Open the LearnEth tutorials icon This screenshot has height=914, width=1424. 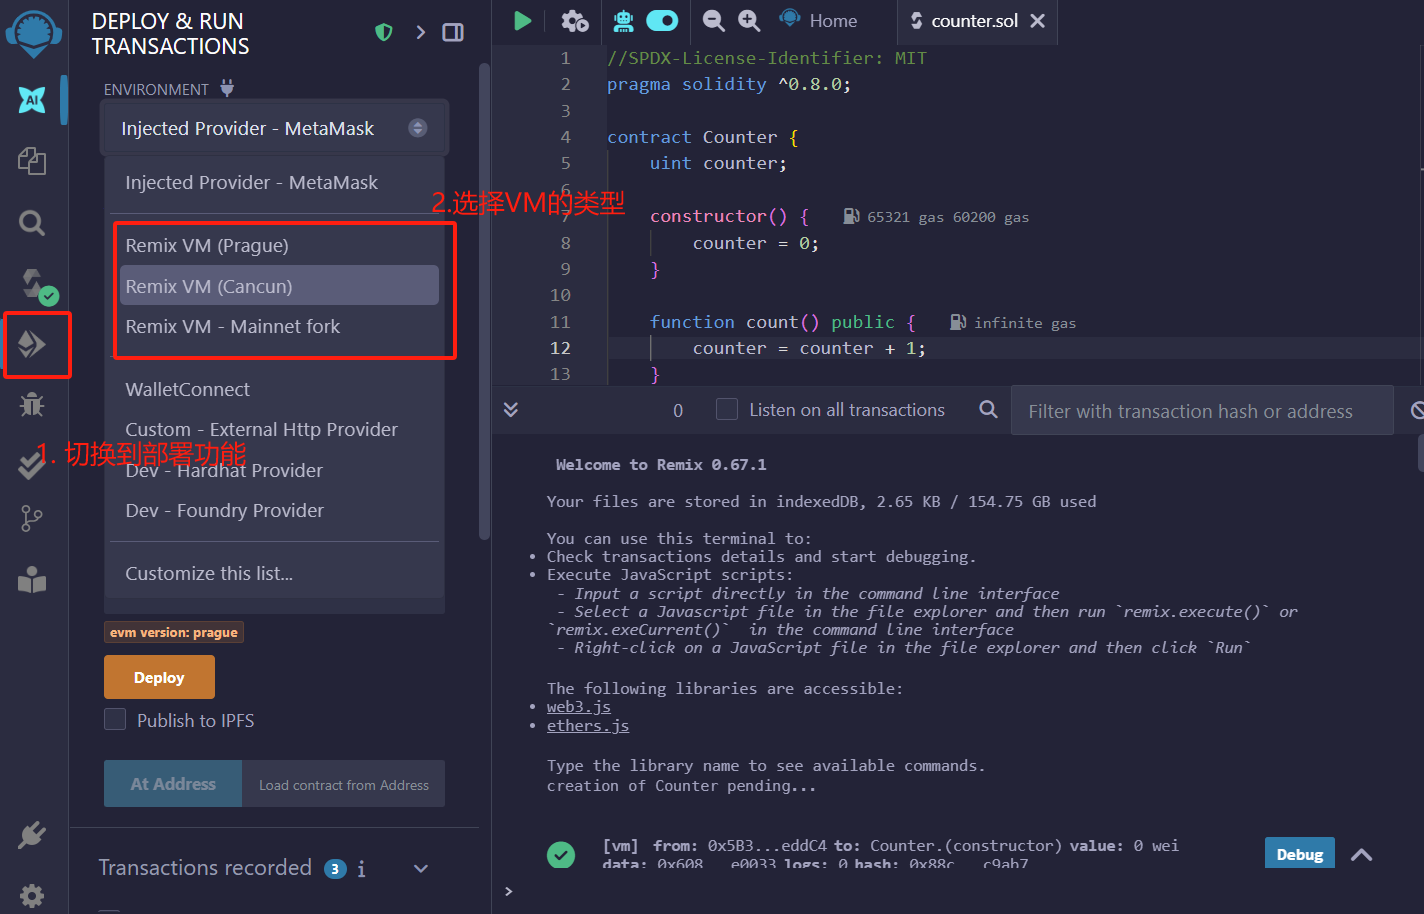[x=32, y=580]
